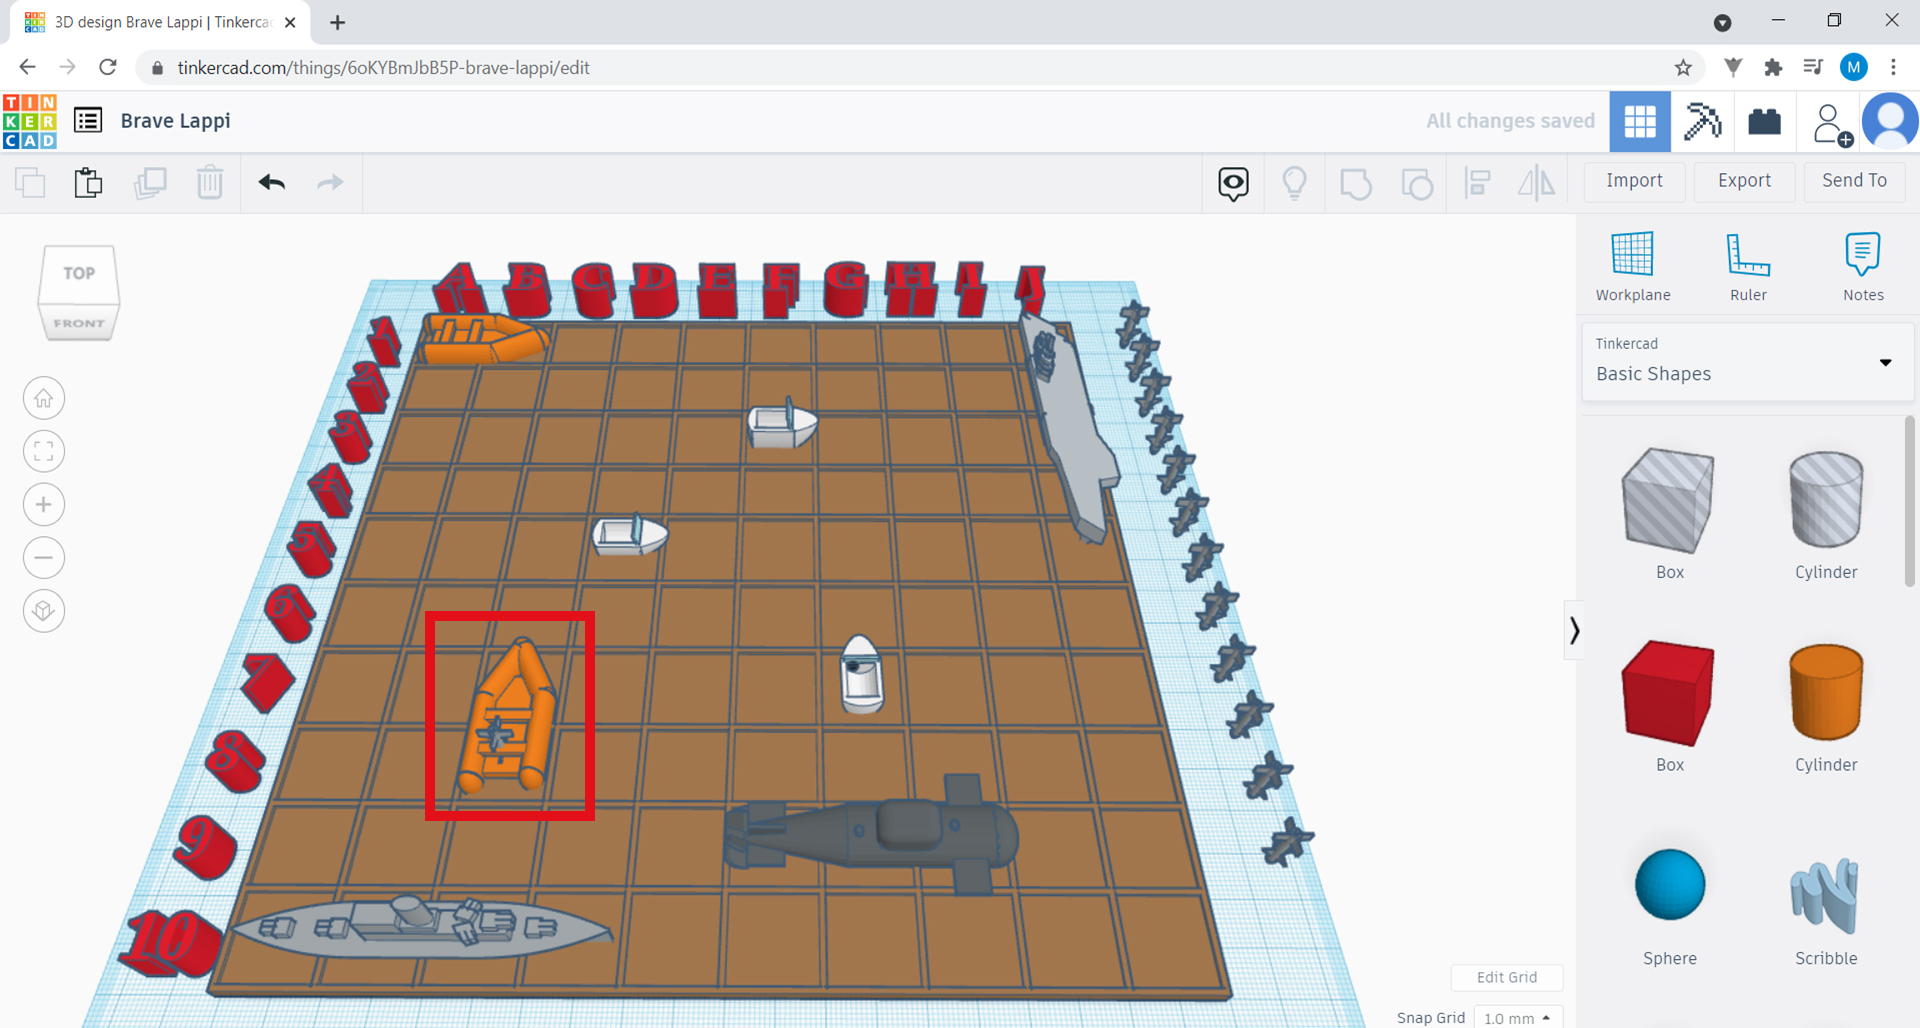Zoom in with plus button
Screen dimensions: 1920x1028
click(44, 505)
